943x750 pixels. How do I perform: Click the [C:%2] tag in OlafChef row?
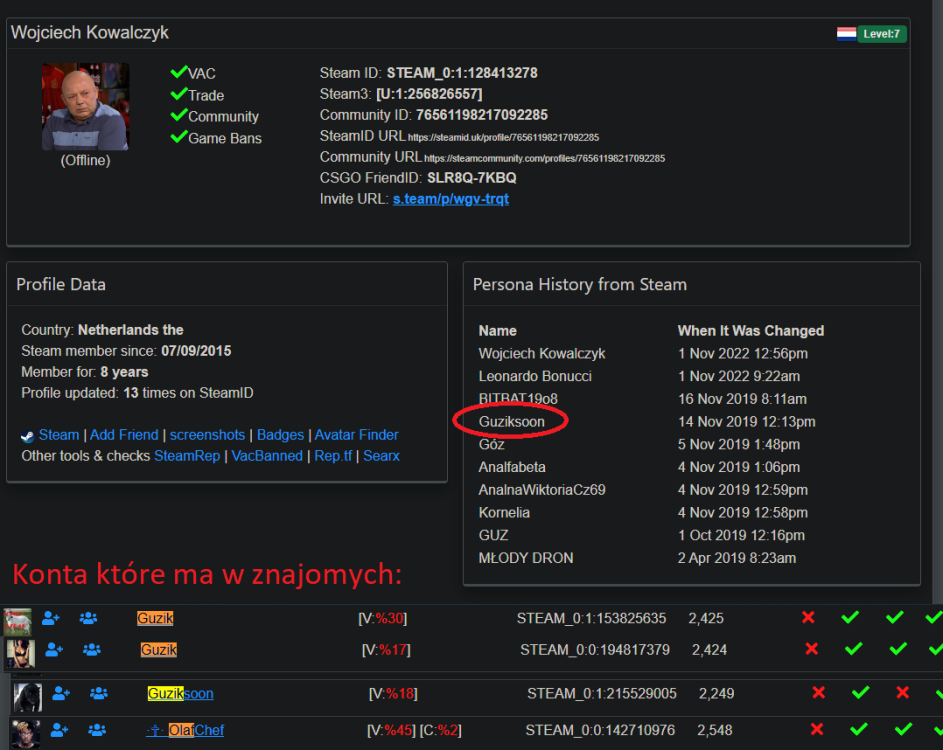click(440, 730)
